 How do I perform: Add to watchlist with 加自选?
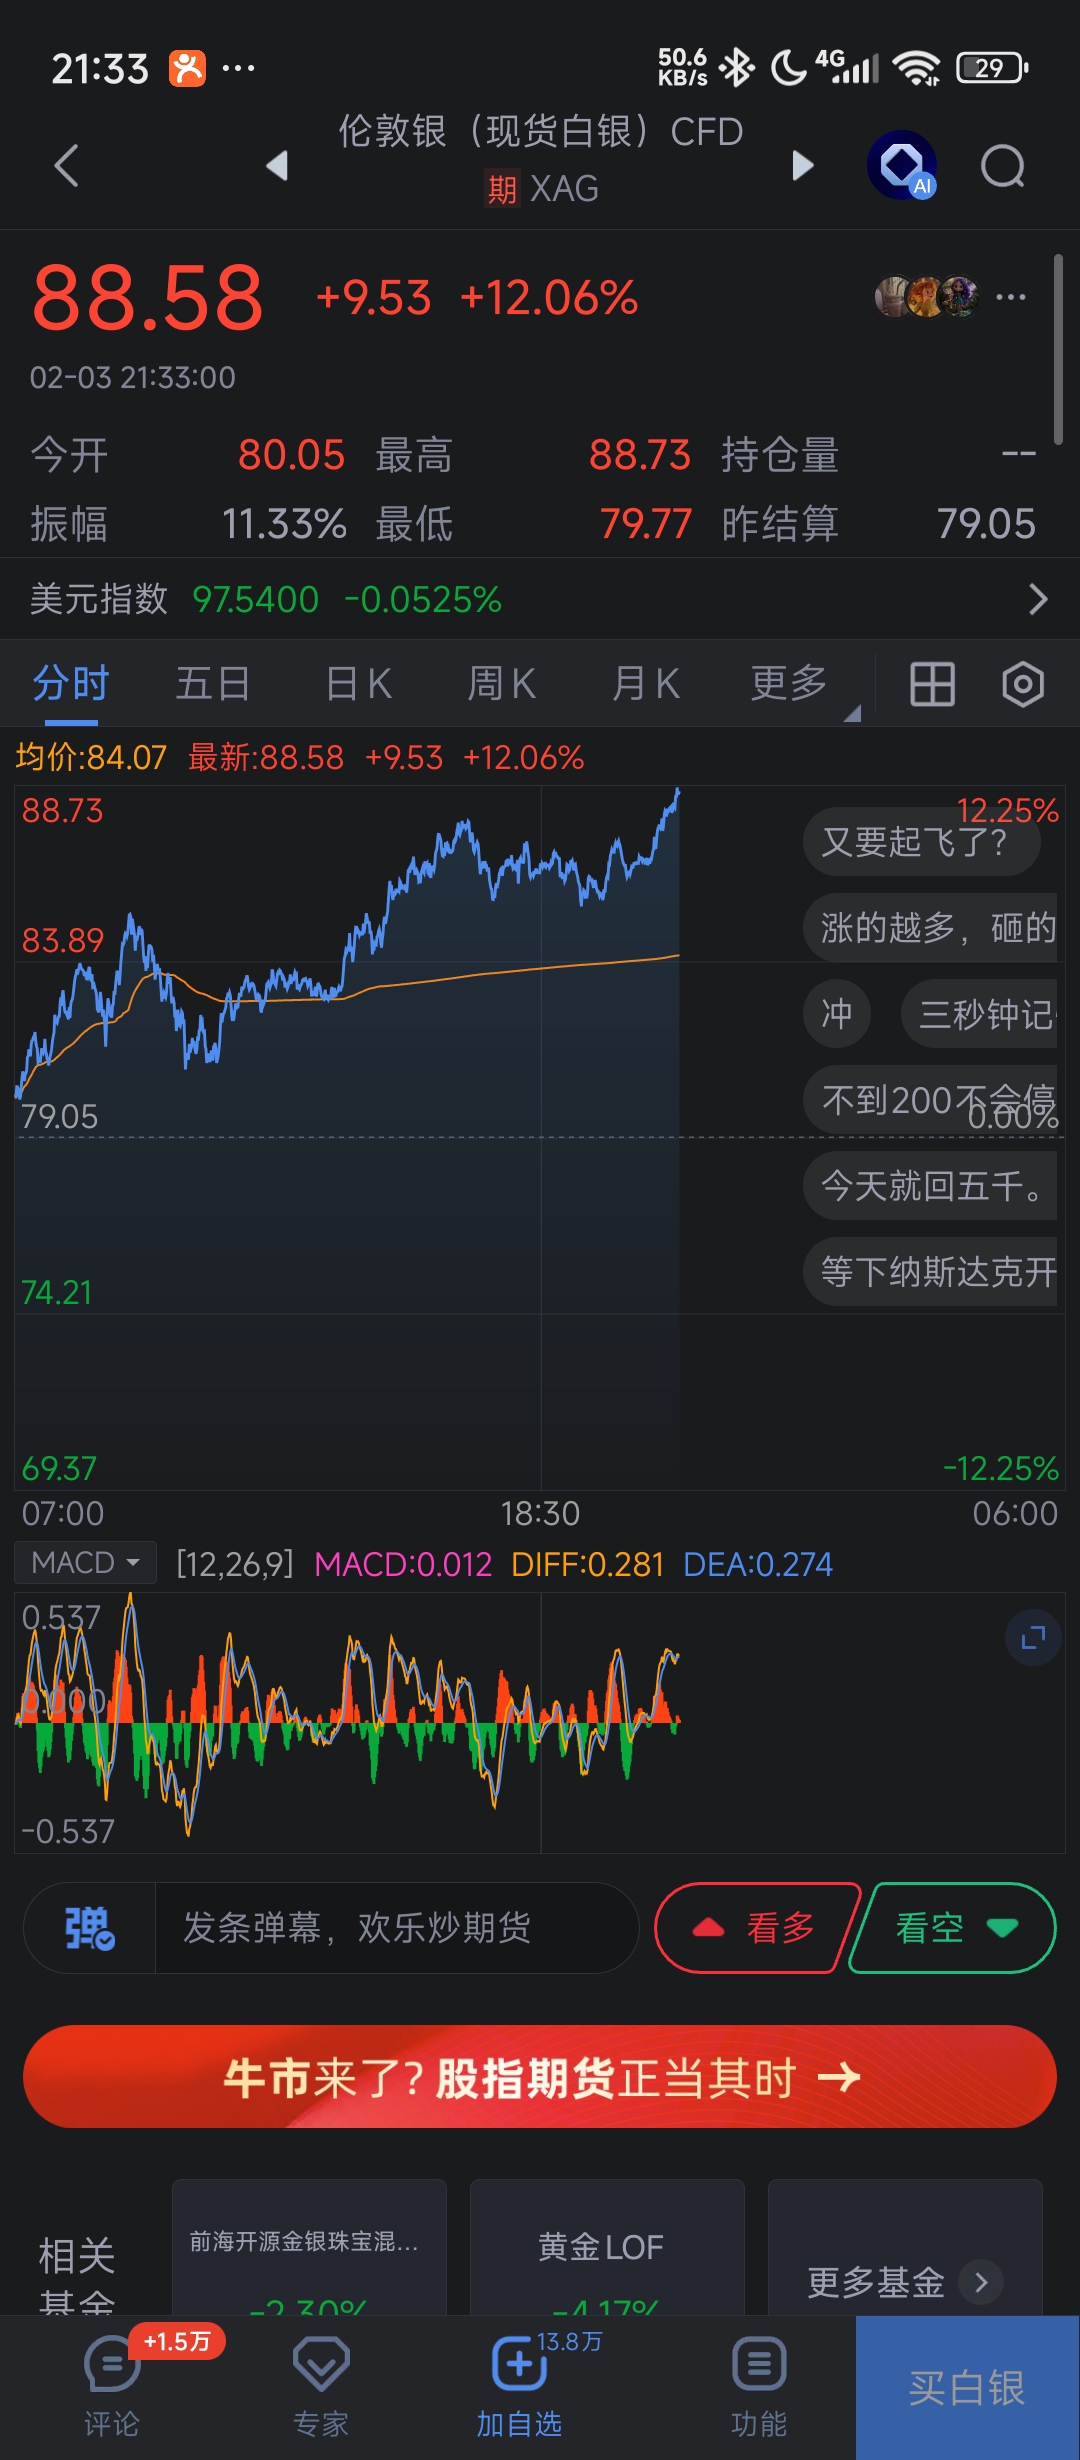click(x=519, y=2386)
